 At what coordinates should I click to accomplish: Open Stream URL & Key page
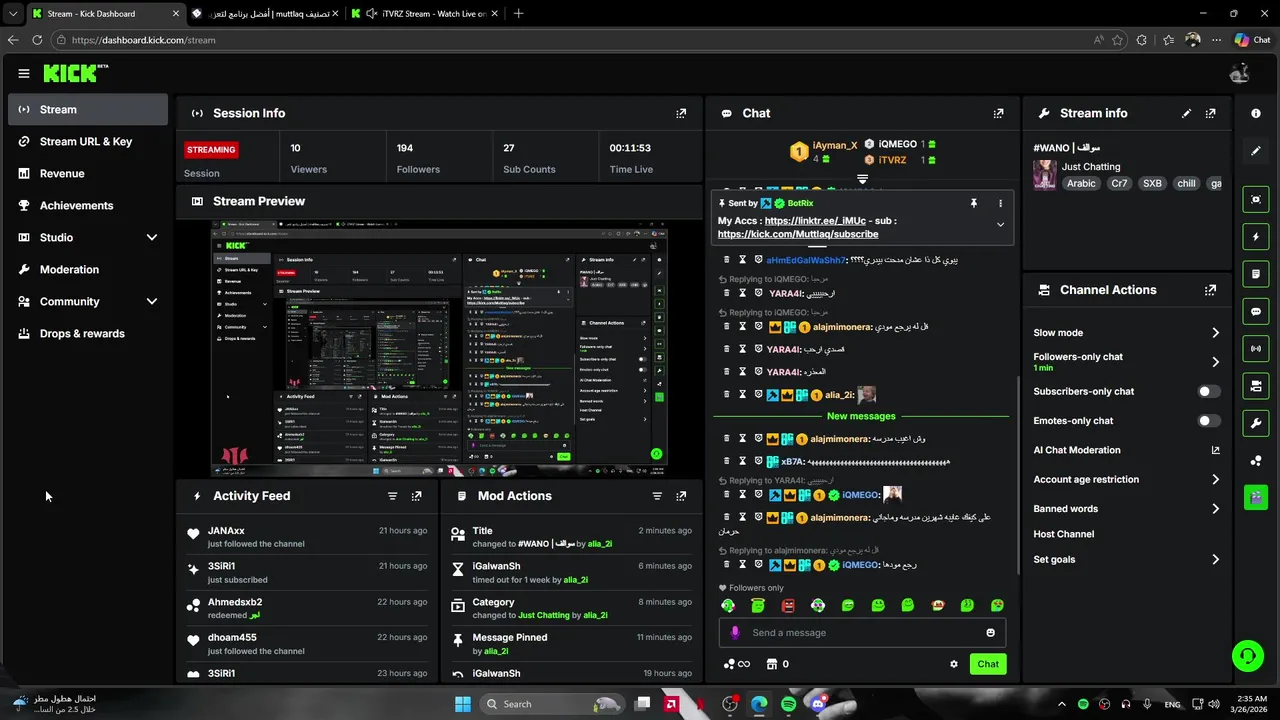(x=88, y=142)
